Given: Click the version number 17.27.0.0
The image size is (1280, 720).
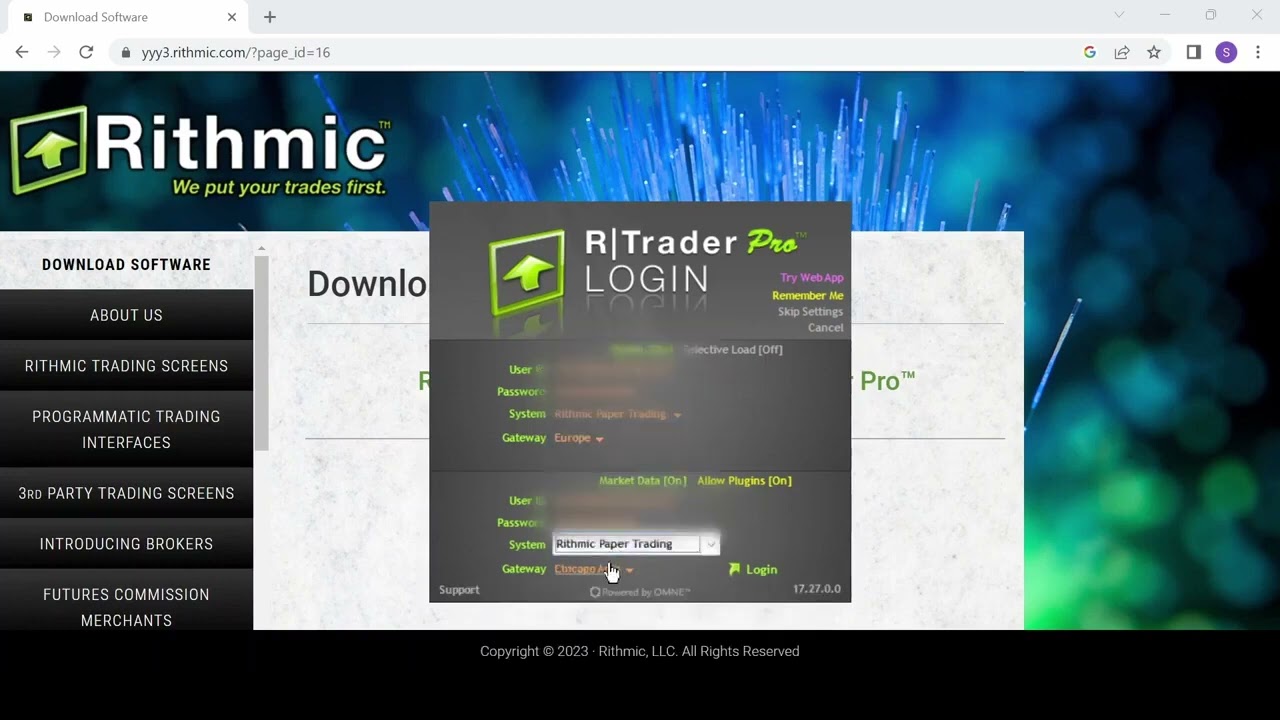Looking at the screenshot, I should (817, 589).
